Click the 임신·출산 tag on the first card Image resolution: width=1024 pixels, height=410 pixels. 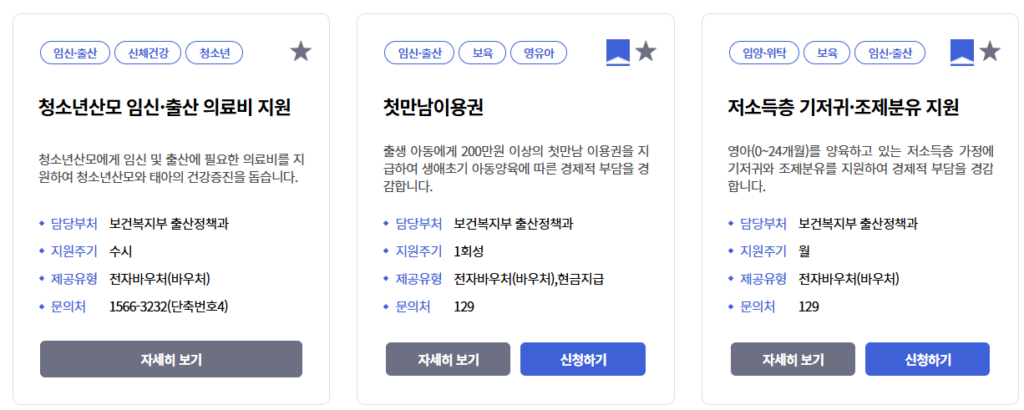[x=75, y=52]
